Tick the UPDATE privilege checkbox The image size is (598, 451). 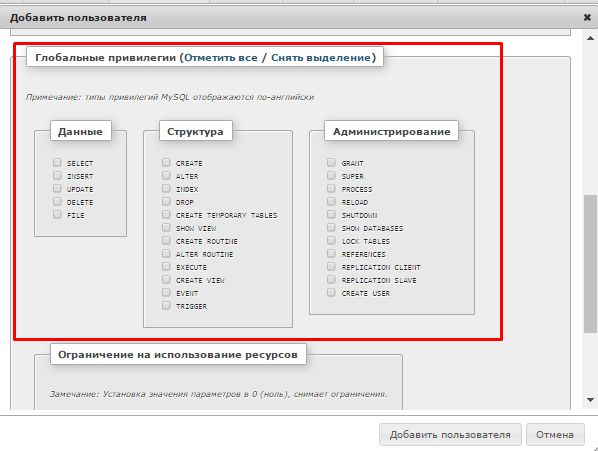[x=57, y=189]
